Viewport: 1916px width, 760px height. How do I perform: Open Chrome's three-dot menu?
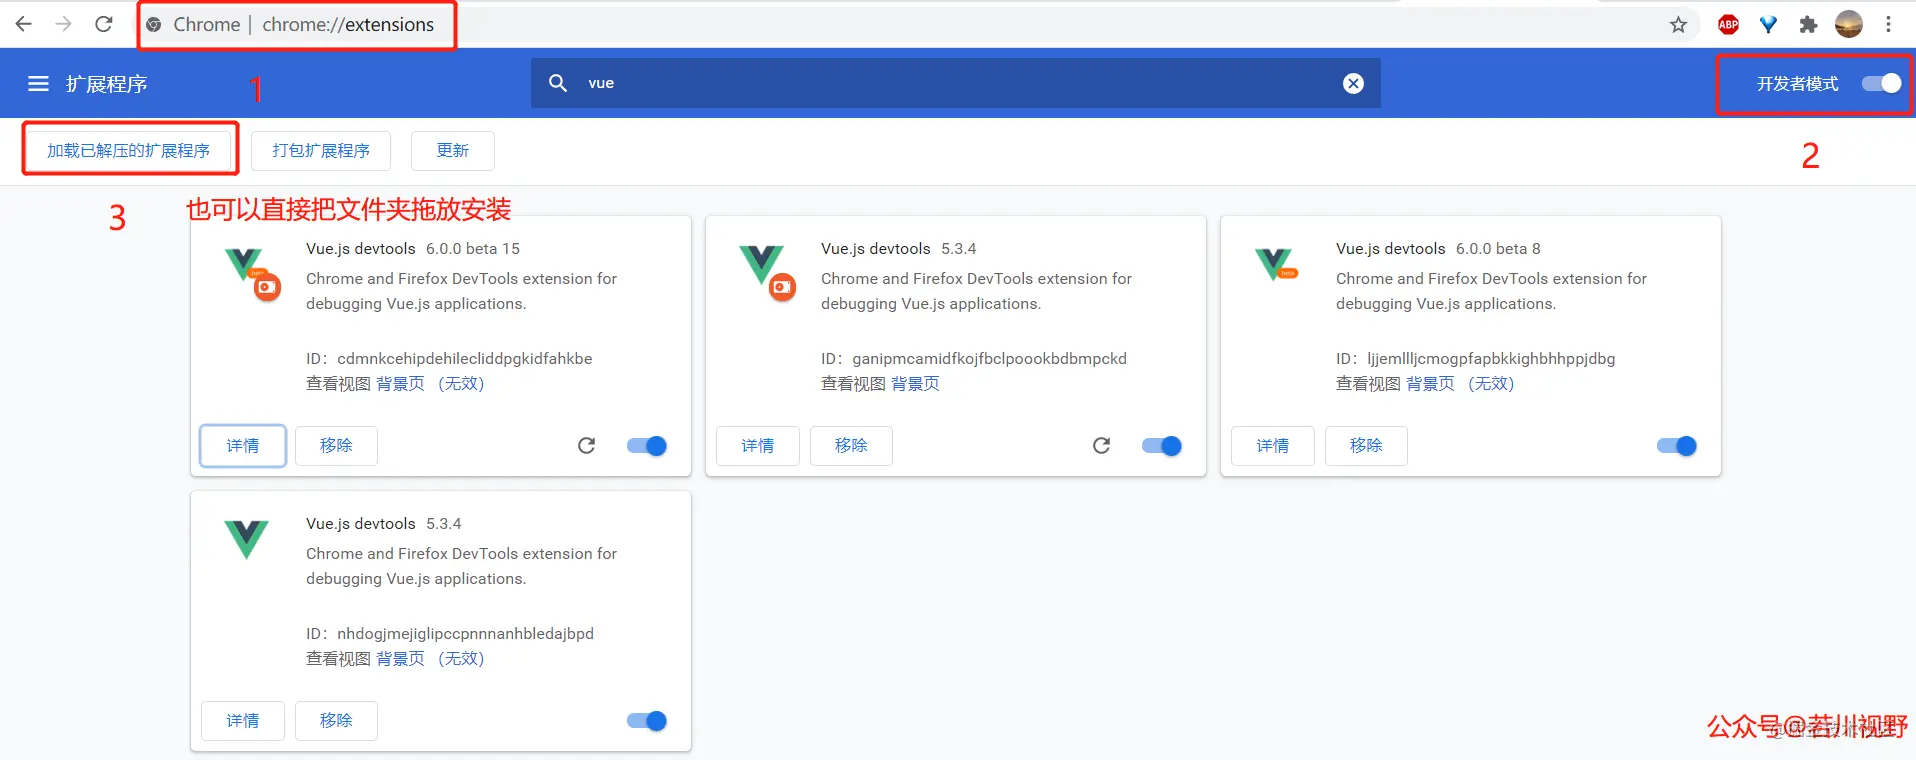pyautogui.click(x=1888, y=25)
